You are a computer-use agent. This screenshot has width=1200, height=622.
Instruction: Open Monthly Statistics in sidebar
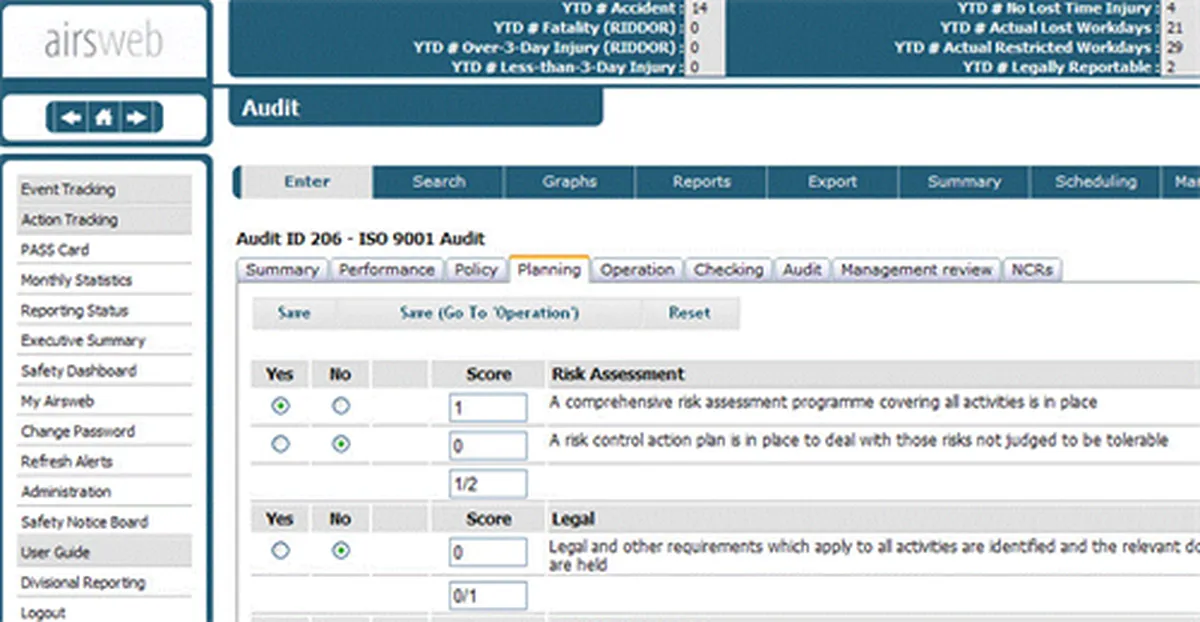104,280
